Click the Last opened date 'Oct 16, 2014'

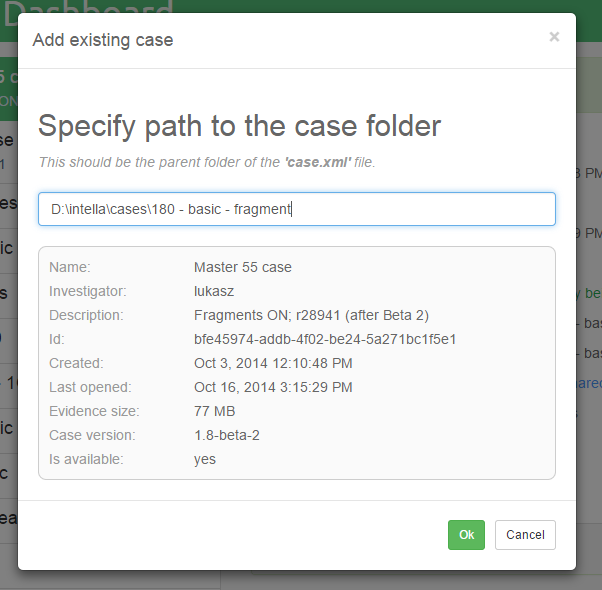pos(273,387)
